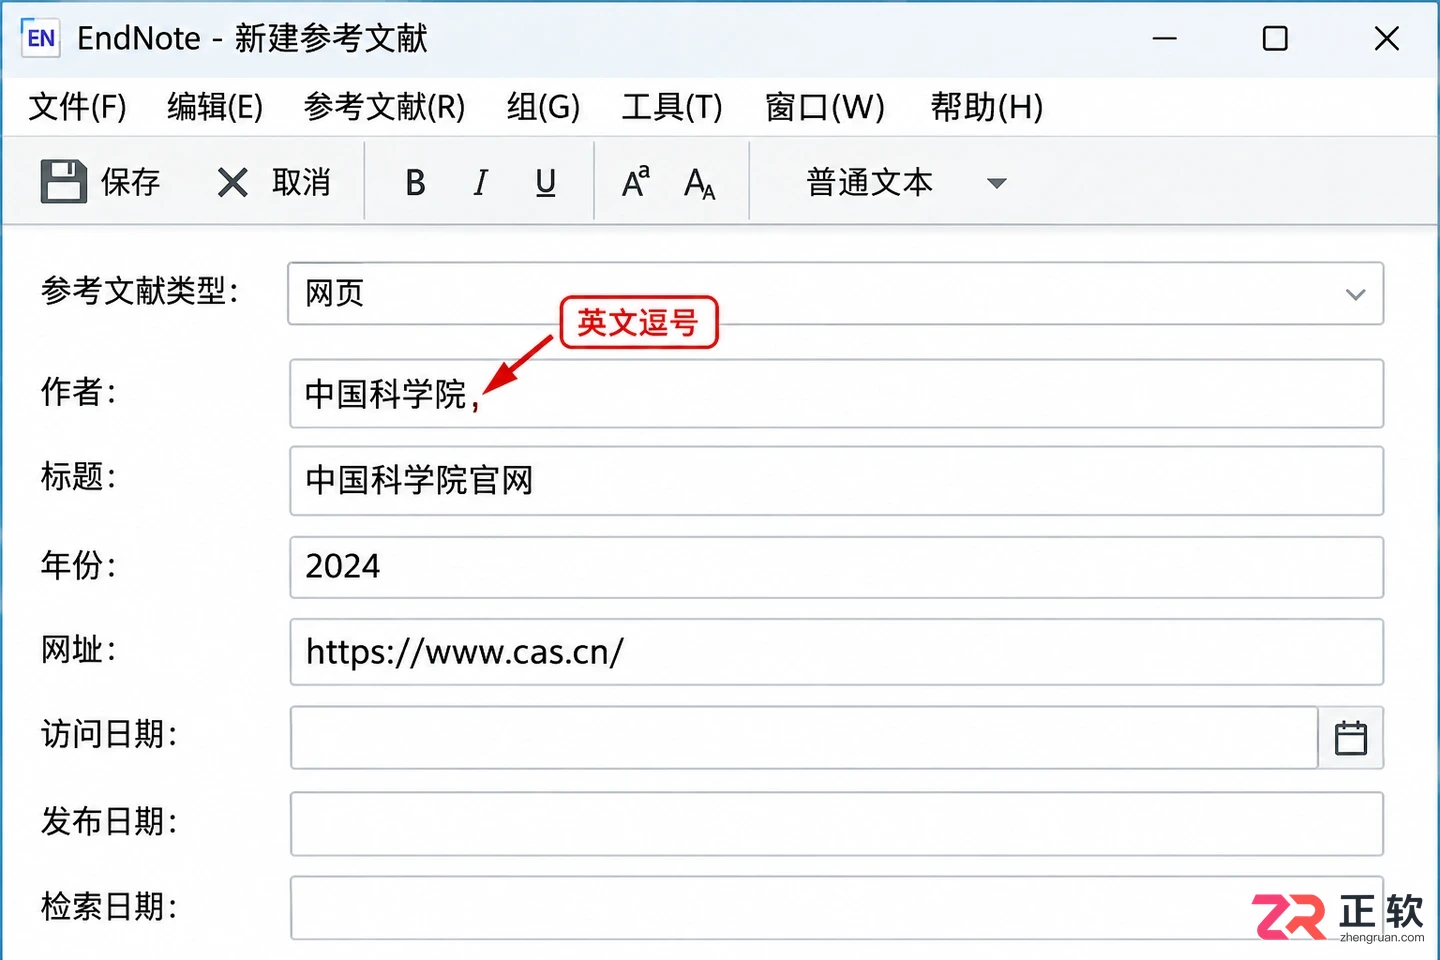Click into the 检索日期 field

(836, 908)
